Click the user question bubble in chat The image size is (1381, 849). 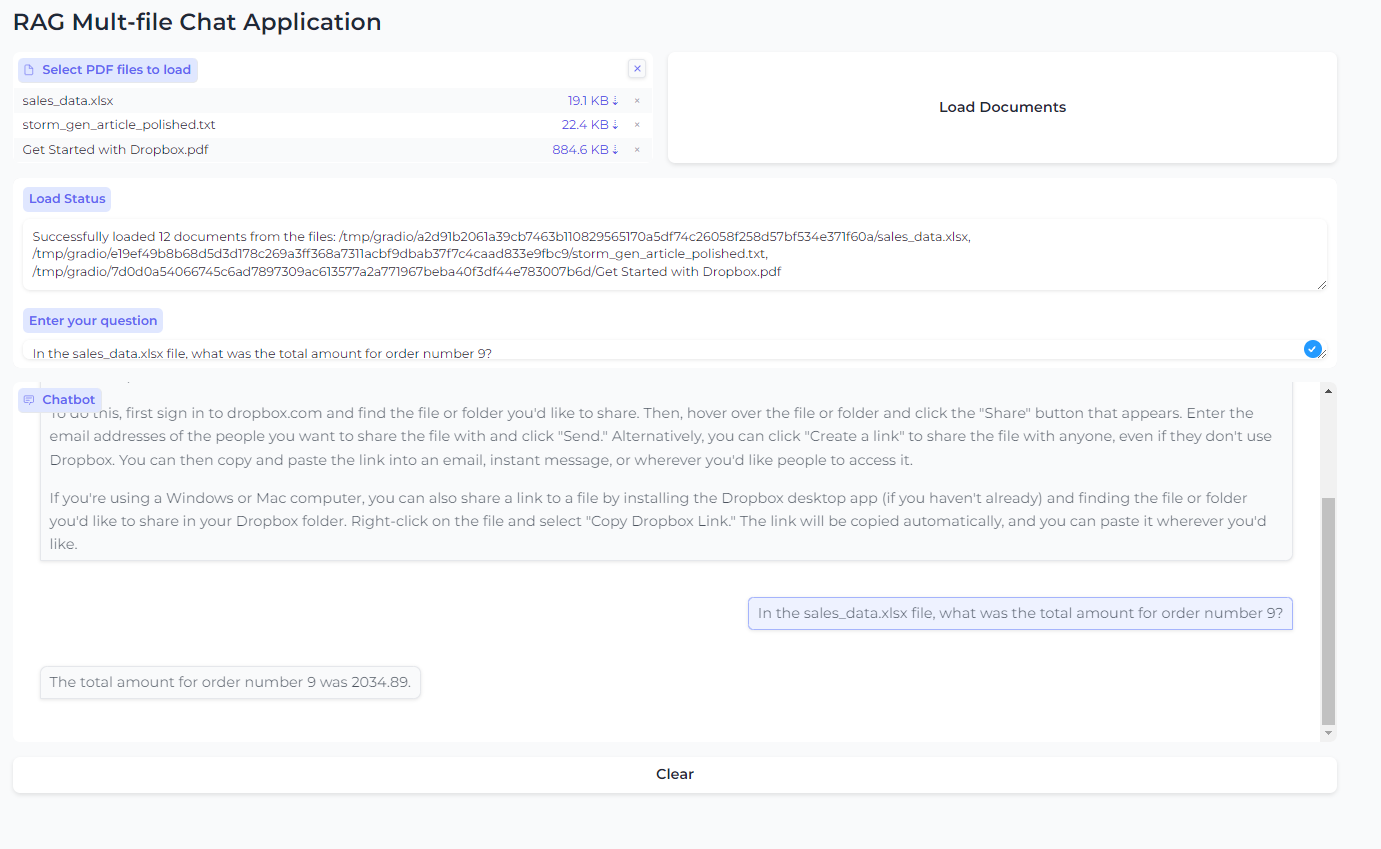pyautogui.click(x=1020, y=613)
